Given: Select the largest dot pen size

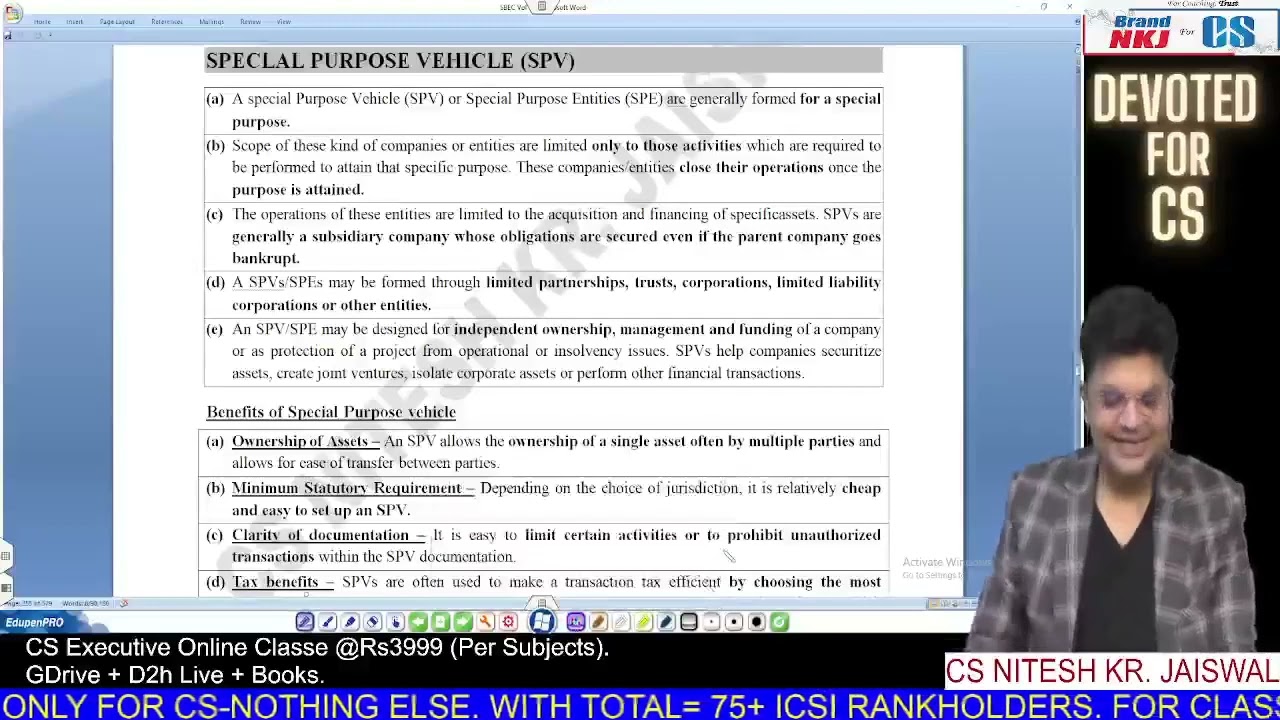Looking at the screenshot, I should click(x=757, y=622).
